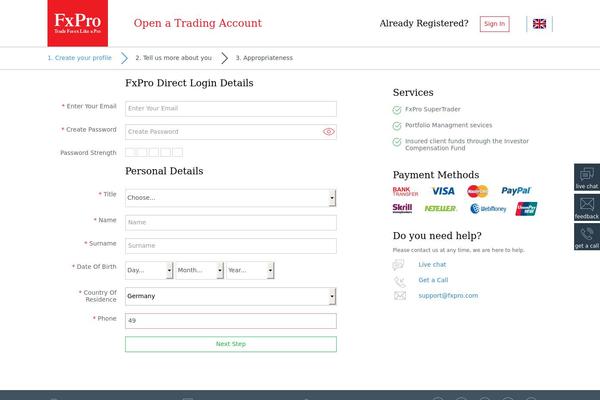Click the Already Registered? text
This screenshot has width=600, height=400.
[x=424, y=23]
